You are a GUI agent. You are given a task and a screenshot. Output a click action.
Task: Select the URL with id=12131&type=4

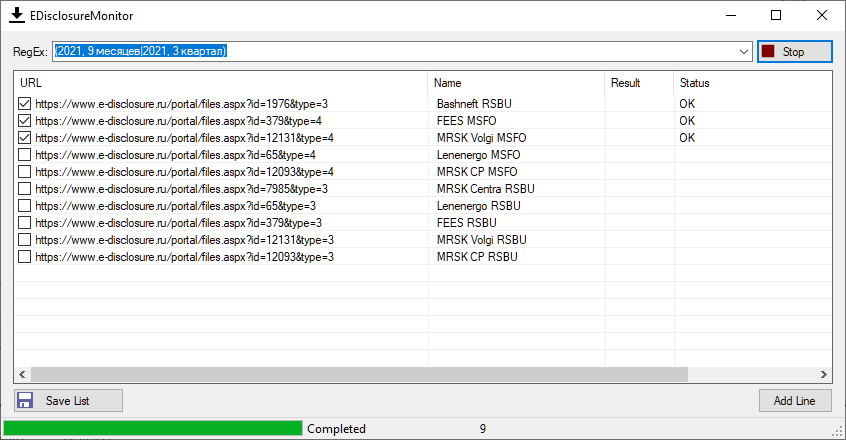[184, 138]
